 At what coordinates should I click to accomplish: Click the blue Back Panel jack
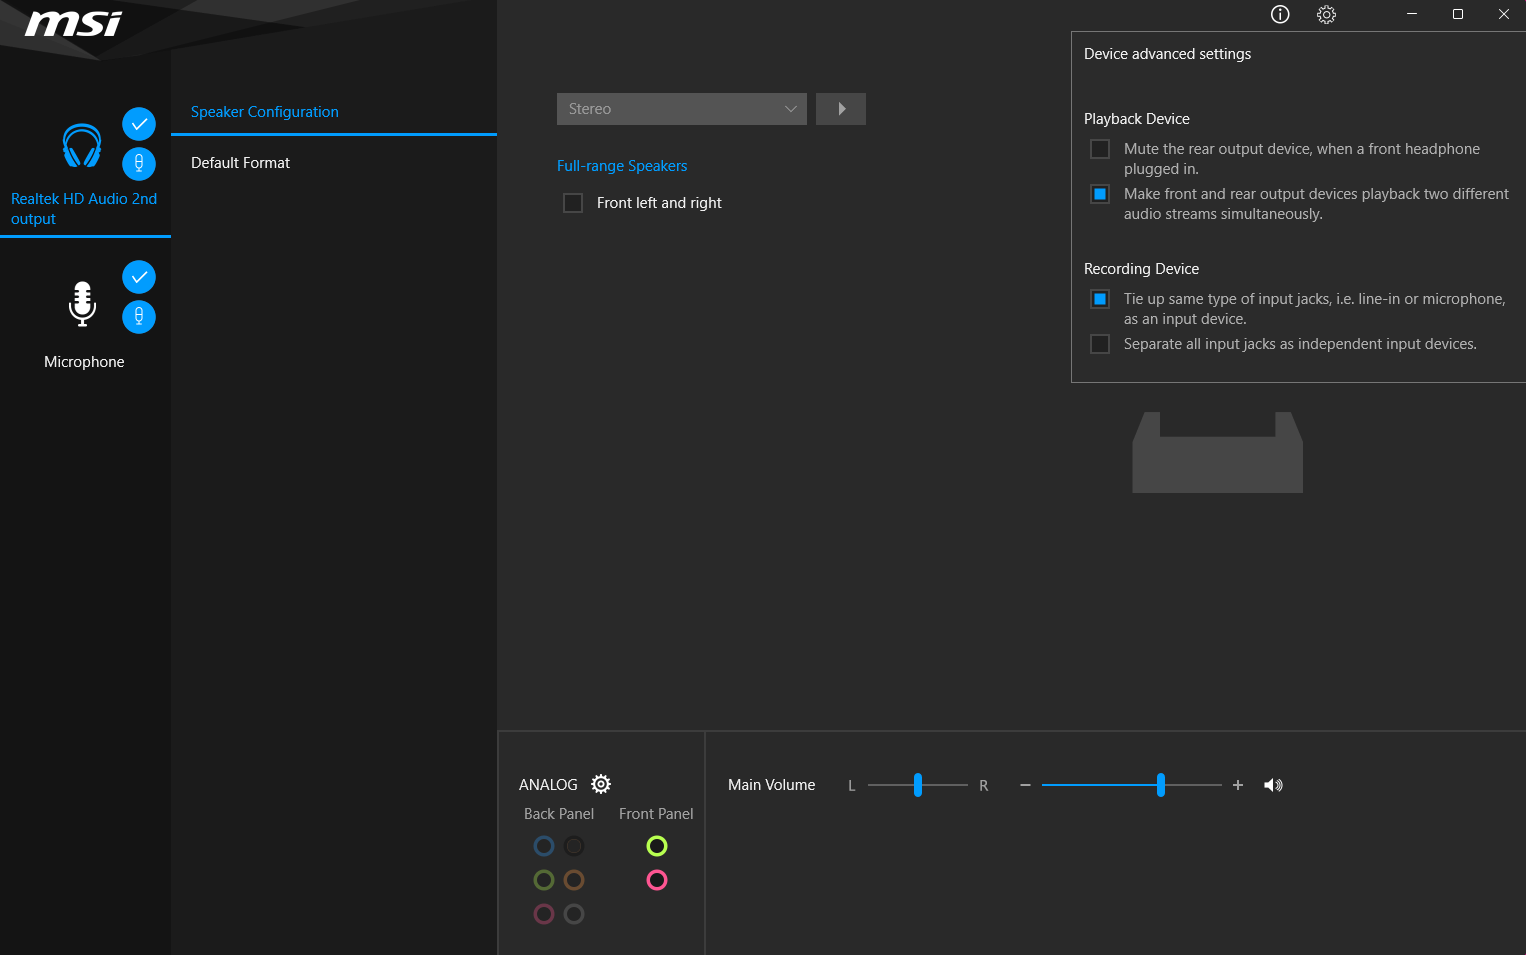point(544,846)
